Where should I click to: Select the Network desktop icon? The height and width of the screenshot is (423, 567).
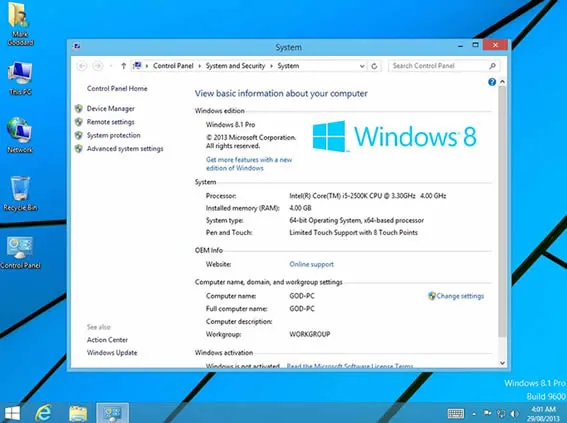click(x=20, y=135)
